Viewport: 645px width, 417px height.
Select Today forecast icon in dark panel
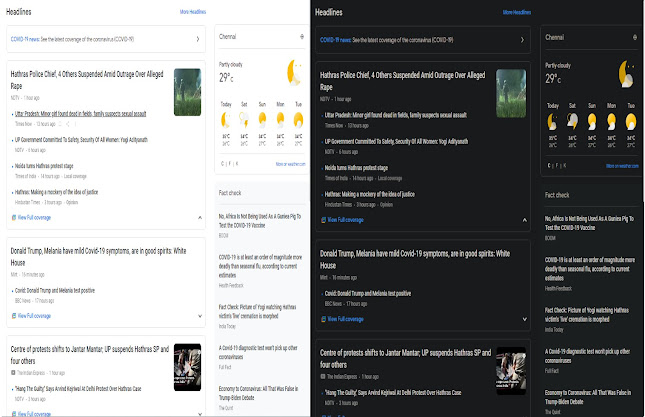click(552, 122)
